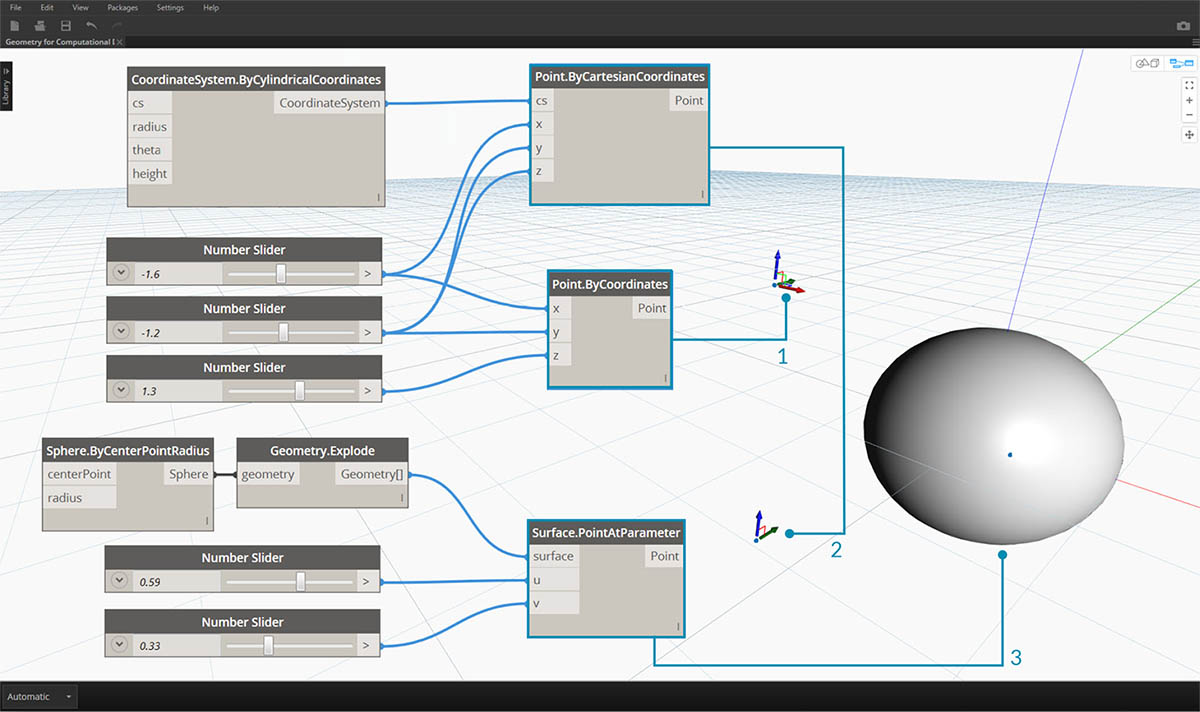Expand the 0.33 Number Slider settings chevron
Screen dimensions: 1200x712
pos(121,646)
